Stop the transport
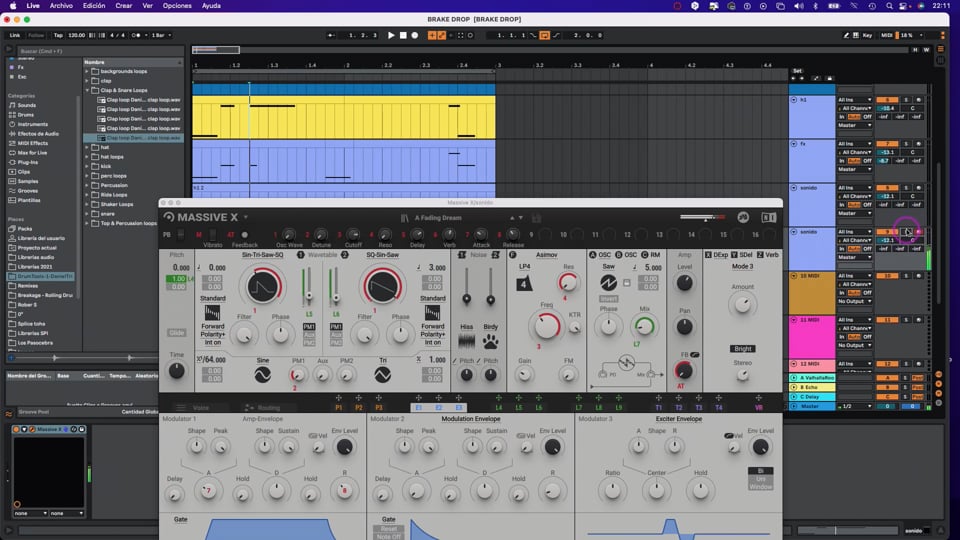The image size is (960, 540). click(403, 36)
